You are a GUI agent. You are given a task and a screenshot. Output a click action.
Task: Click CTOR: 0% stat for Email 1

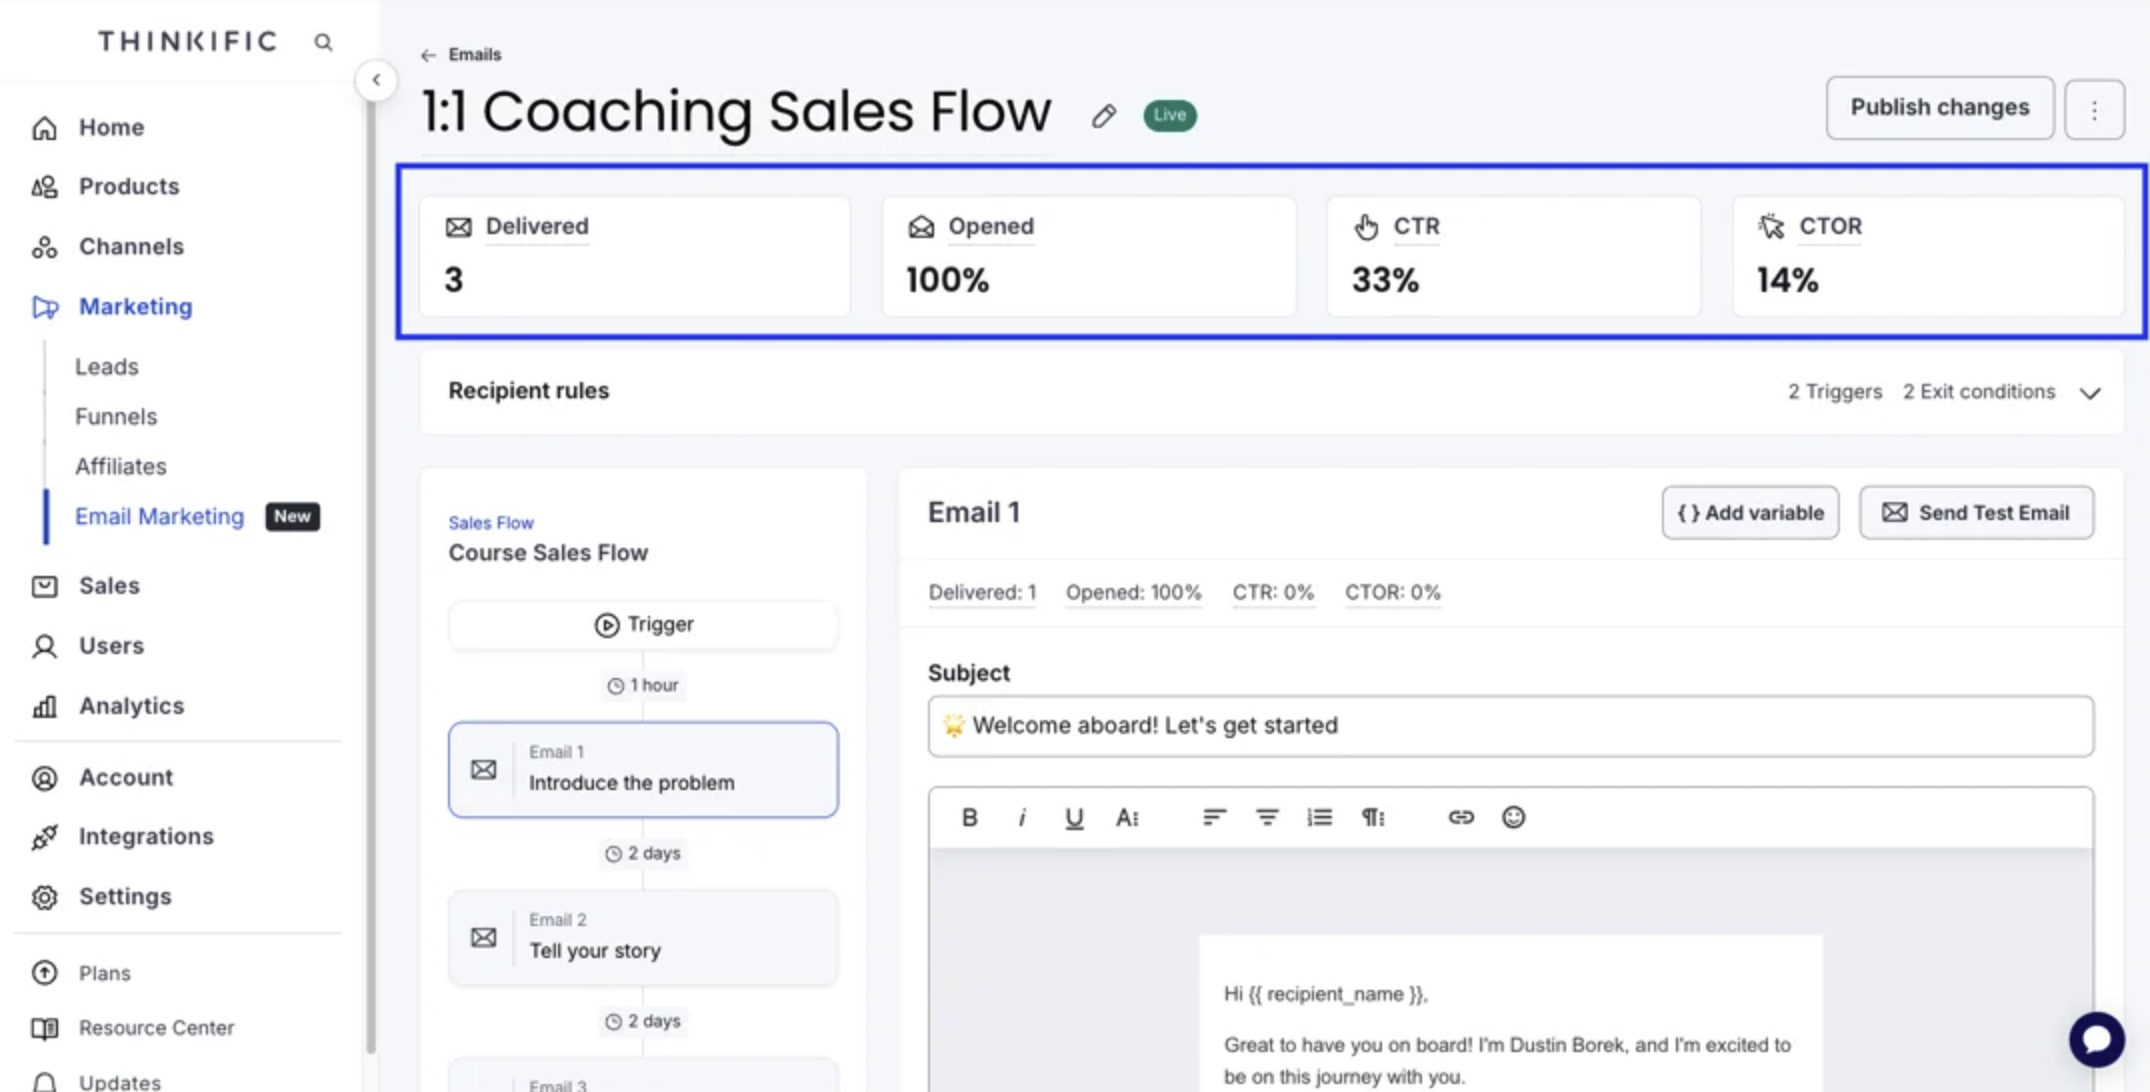(1392, 593)
